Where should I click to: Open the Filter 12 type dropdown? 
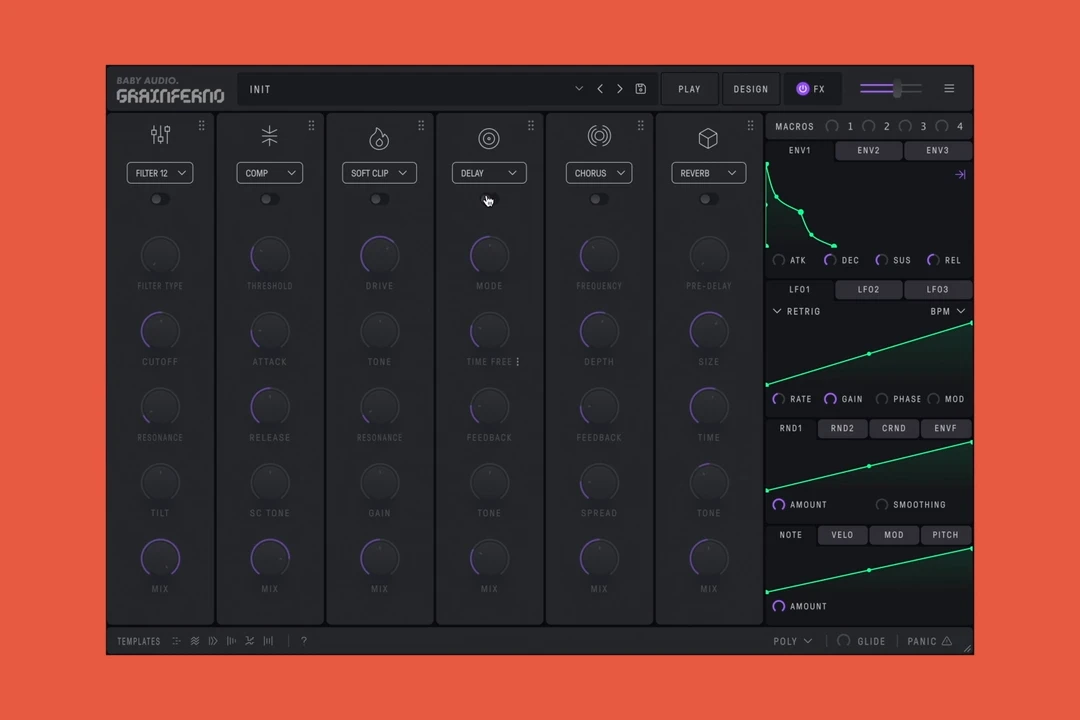160,173
